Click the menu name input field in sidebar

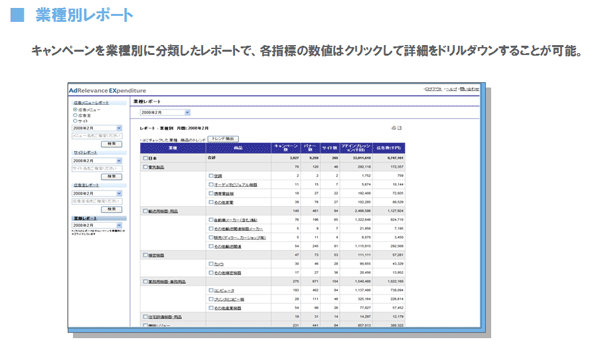97,136
